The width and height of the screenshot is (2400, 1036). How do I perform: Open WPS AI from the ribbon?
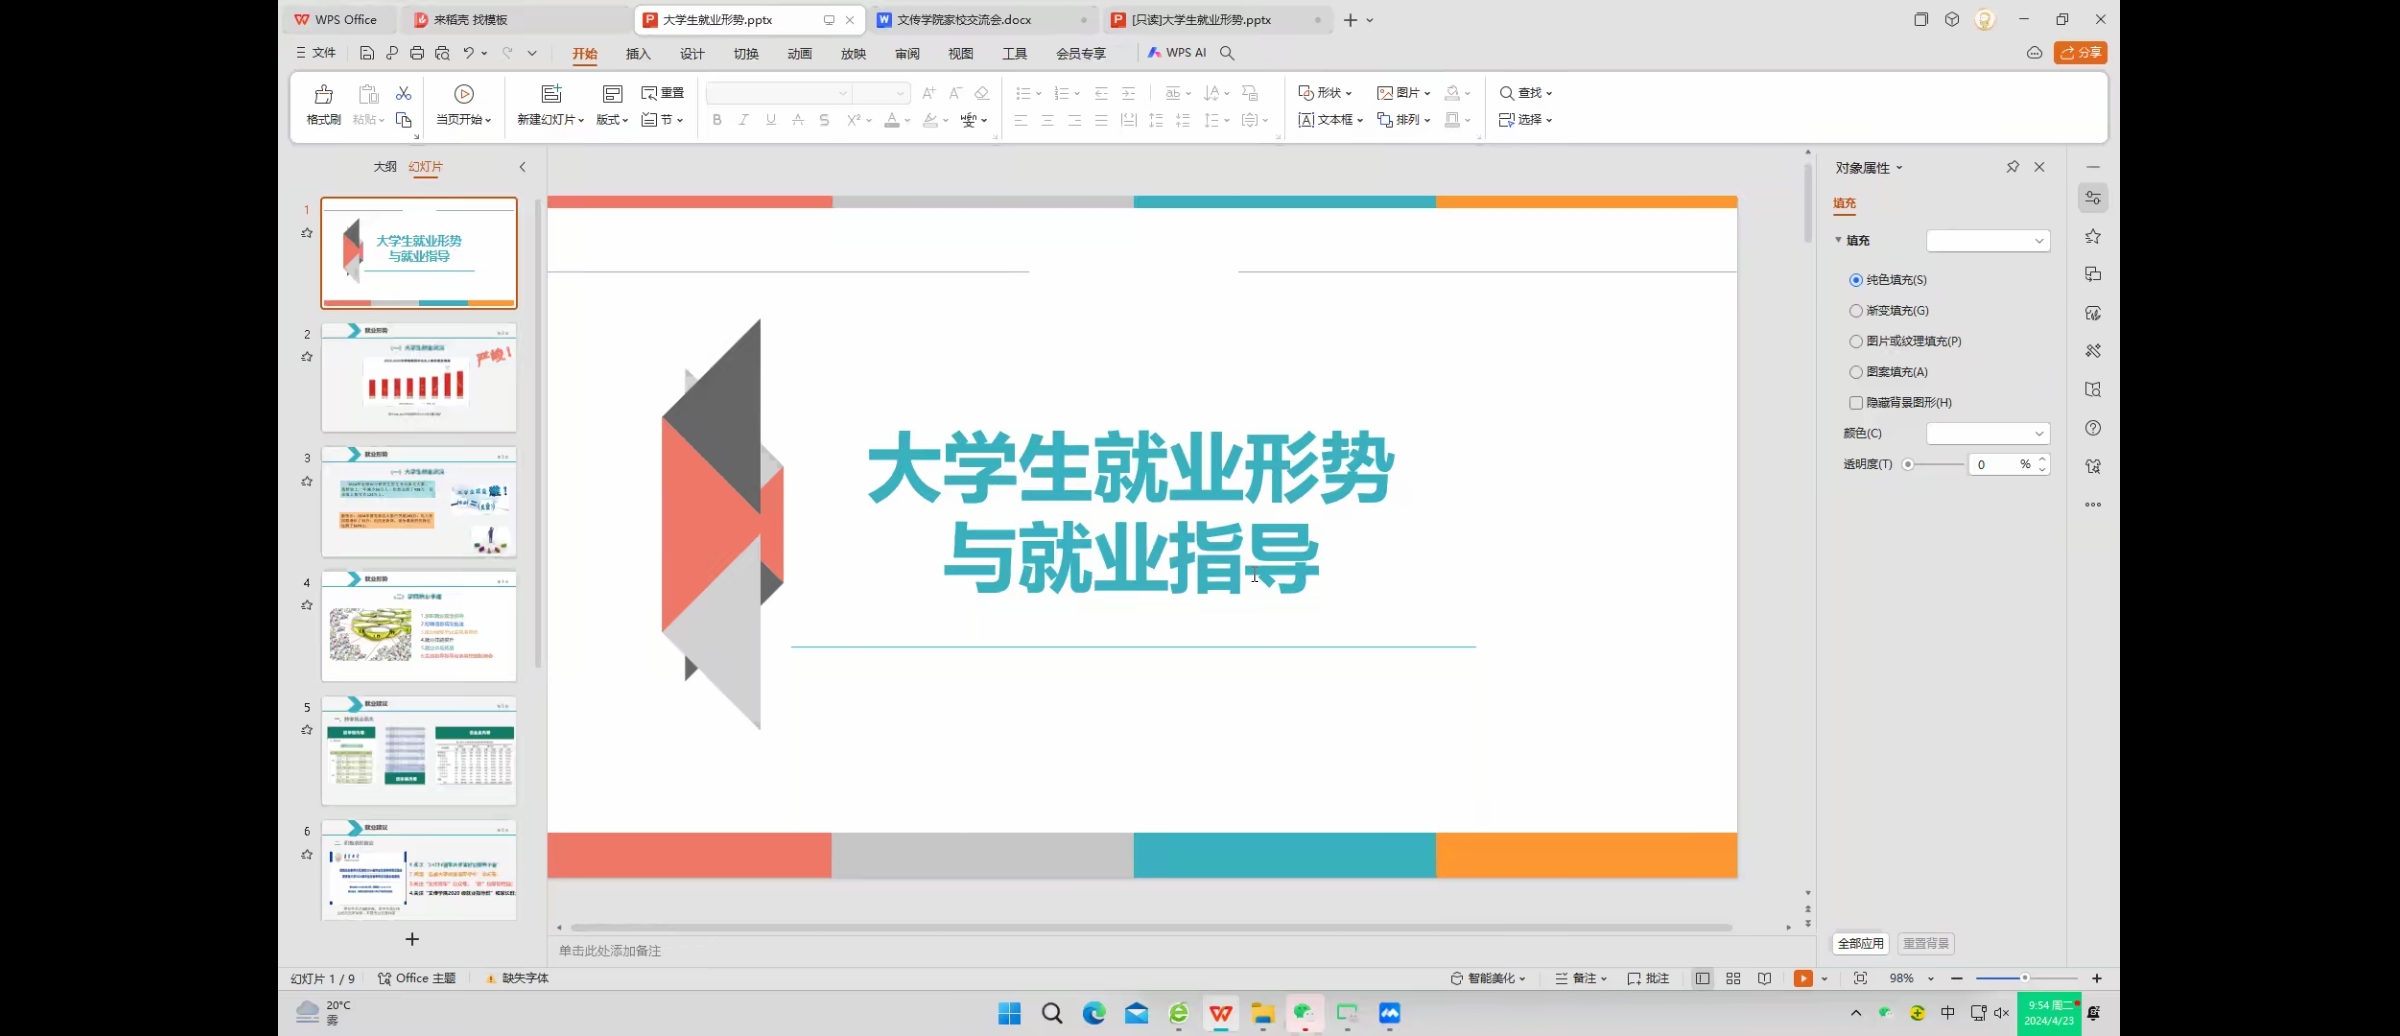click(x=1177, y=53)
